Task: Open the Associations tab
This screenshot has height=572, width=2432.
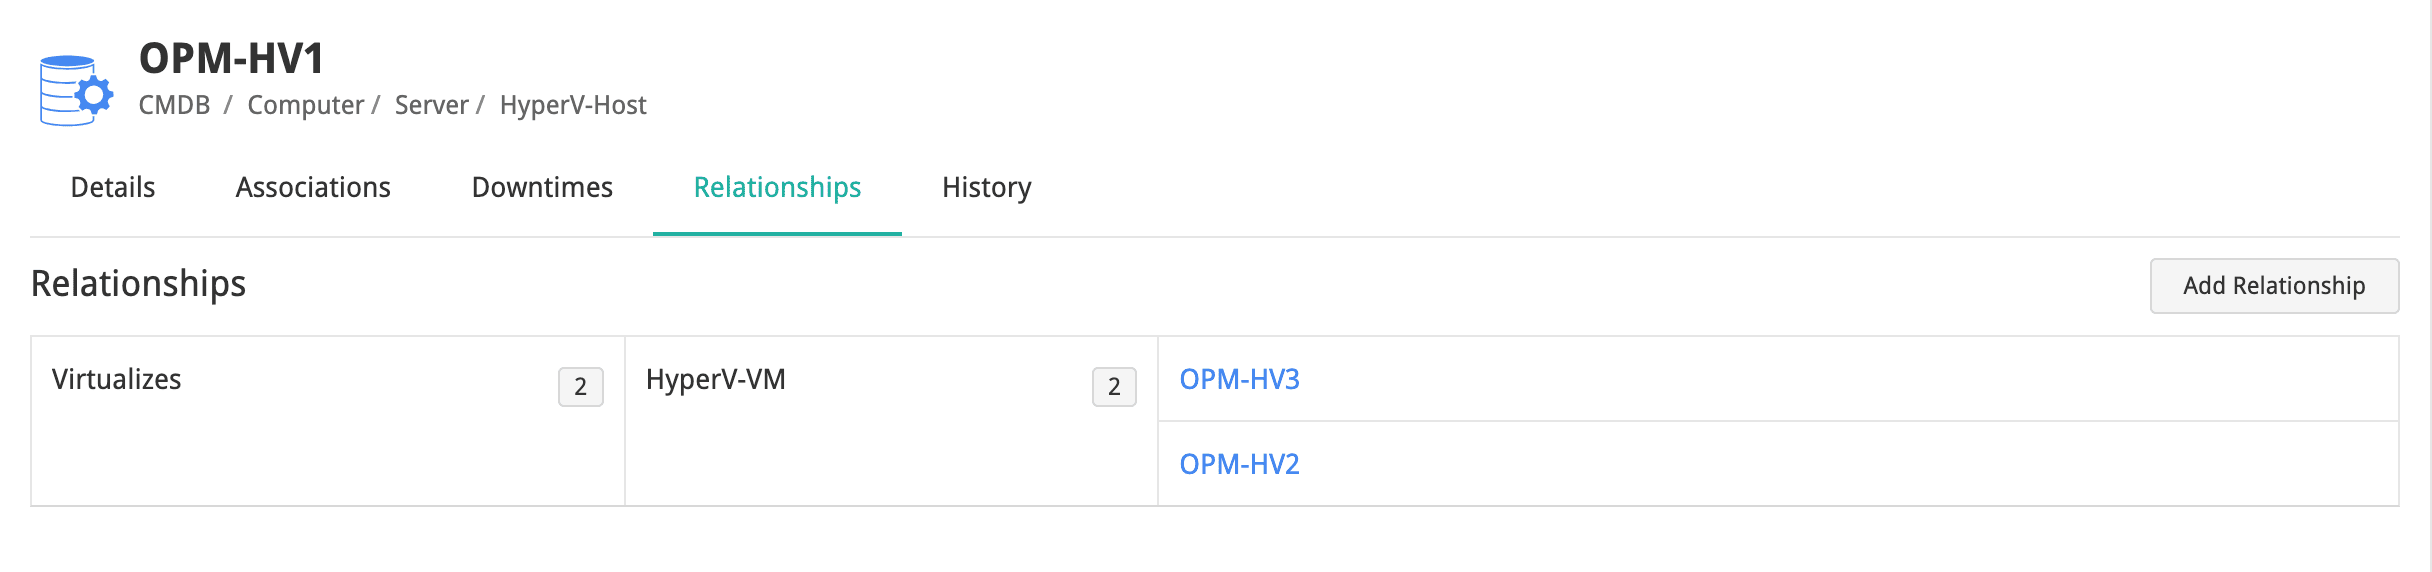Action: click(x=313, y=187)
